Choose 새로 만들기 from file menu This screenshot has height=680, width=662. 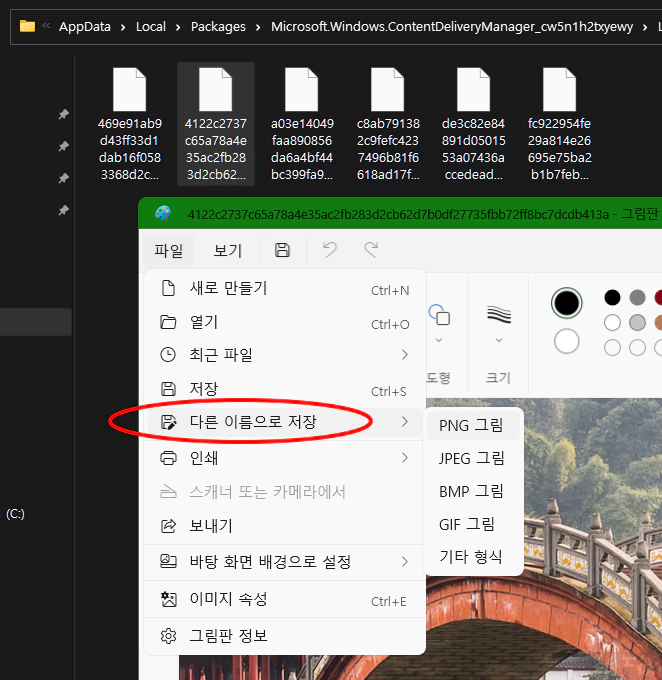point(284,288)
